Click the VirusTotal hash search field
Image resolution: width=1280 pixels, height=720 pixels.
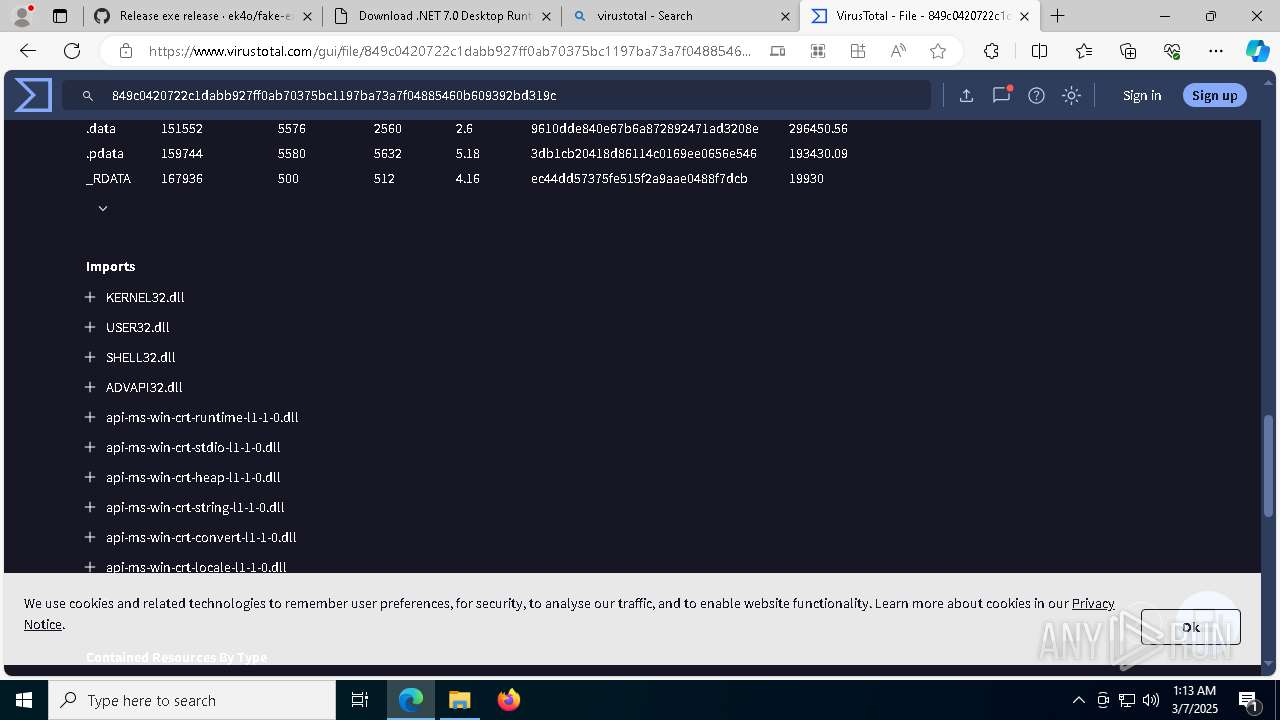coord(496,95)
